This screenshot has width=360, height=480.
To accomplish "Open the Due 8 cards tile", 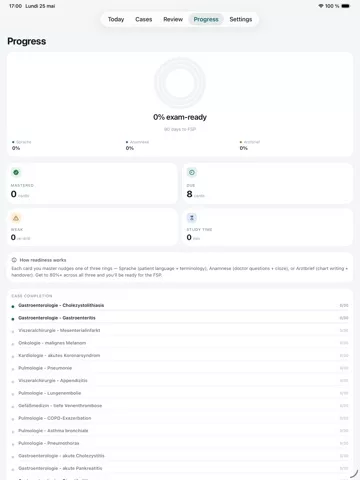I will (268, 183).
